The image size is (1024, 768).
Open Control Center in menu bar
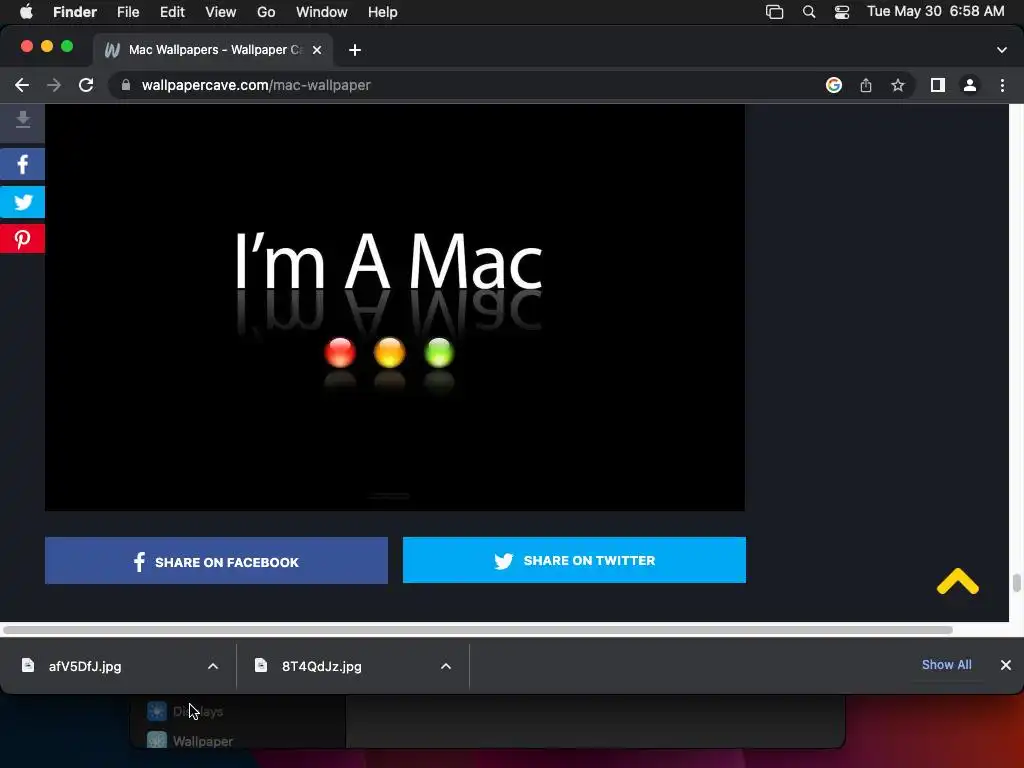point(842,12)
